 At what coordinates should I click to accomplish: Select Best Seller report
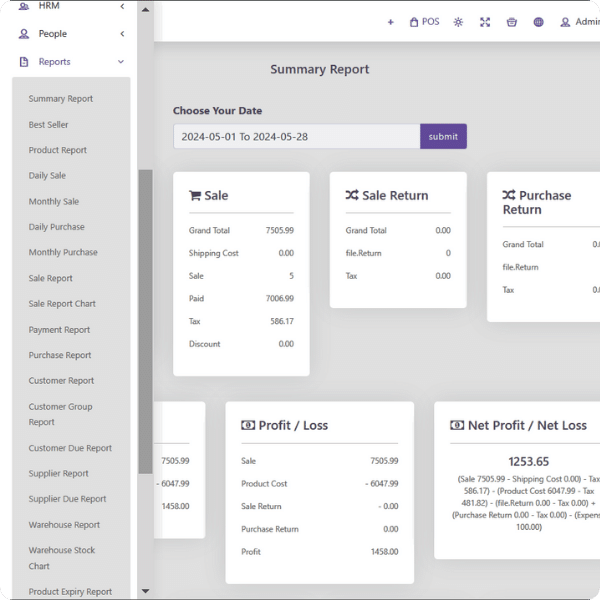(49, 125)
